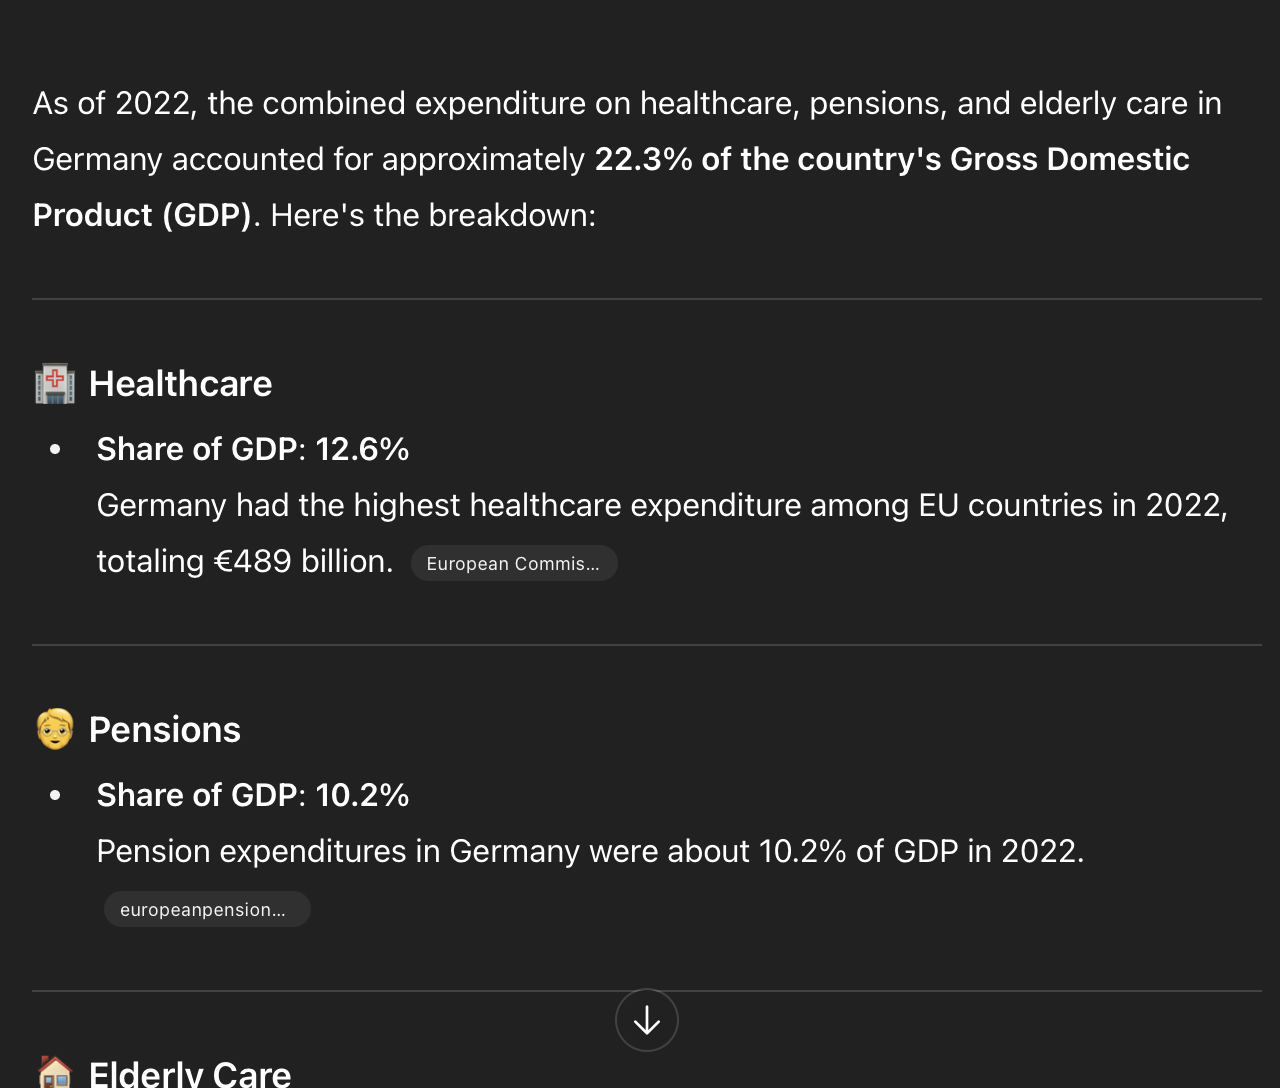Image resolution: width=1280 pixels, height=1088 pixels.
Task: Click the "€489 billion" figure
Action: click(x=303, y=561)
